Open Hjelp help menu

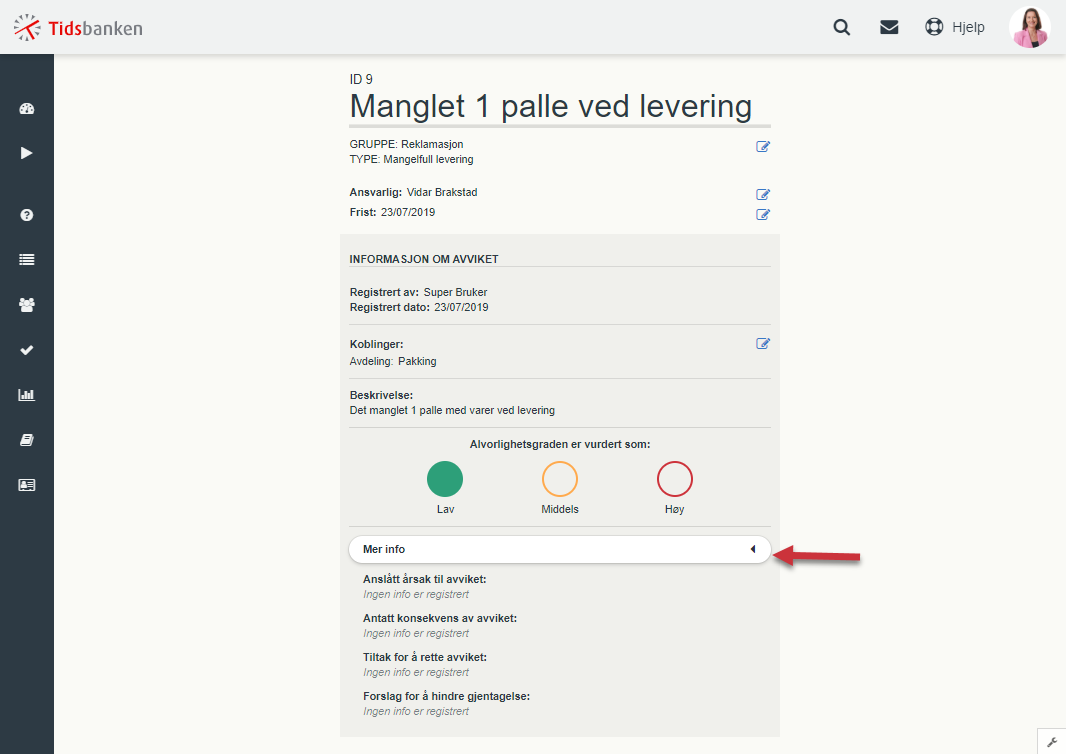(955, 27)
